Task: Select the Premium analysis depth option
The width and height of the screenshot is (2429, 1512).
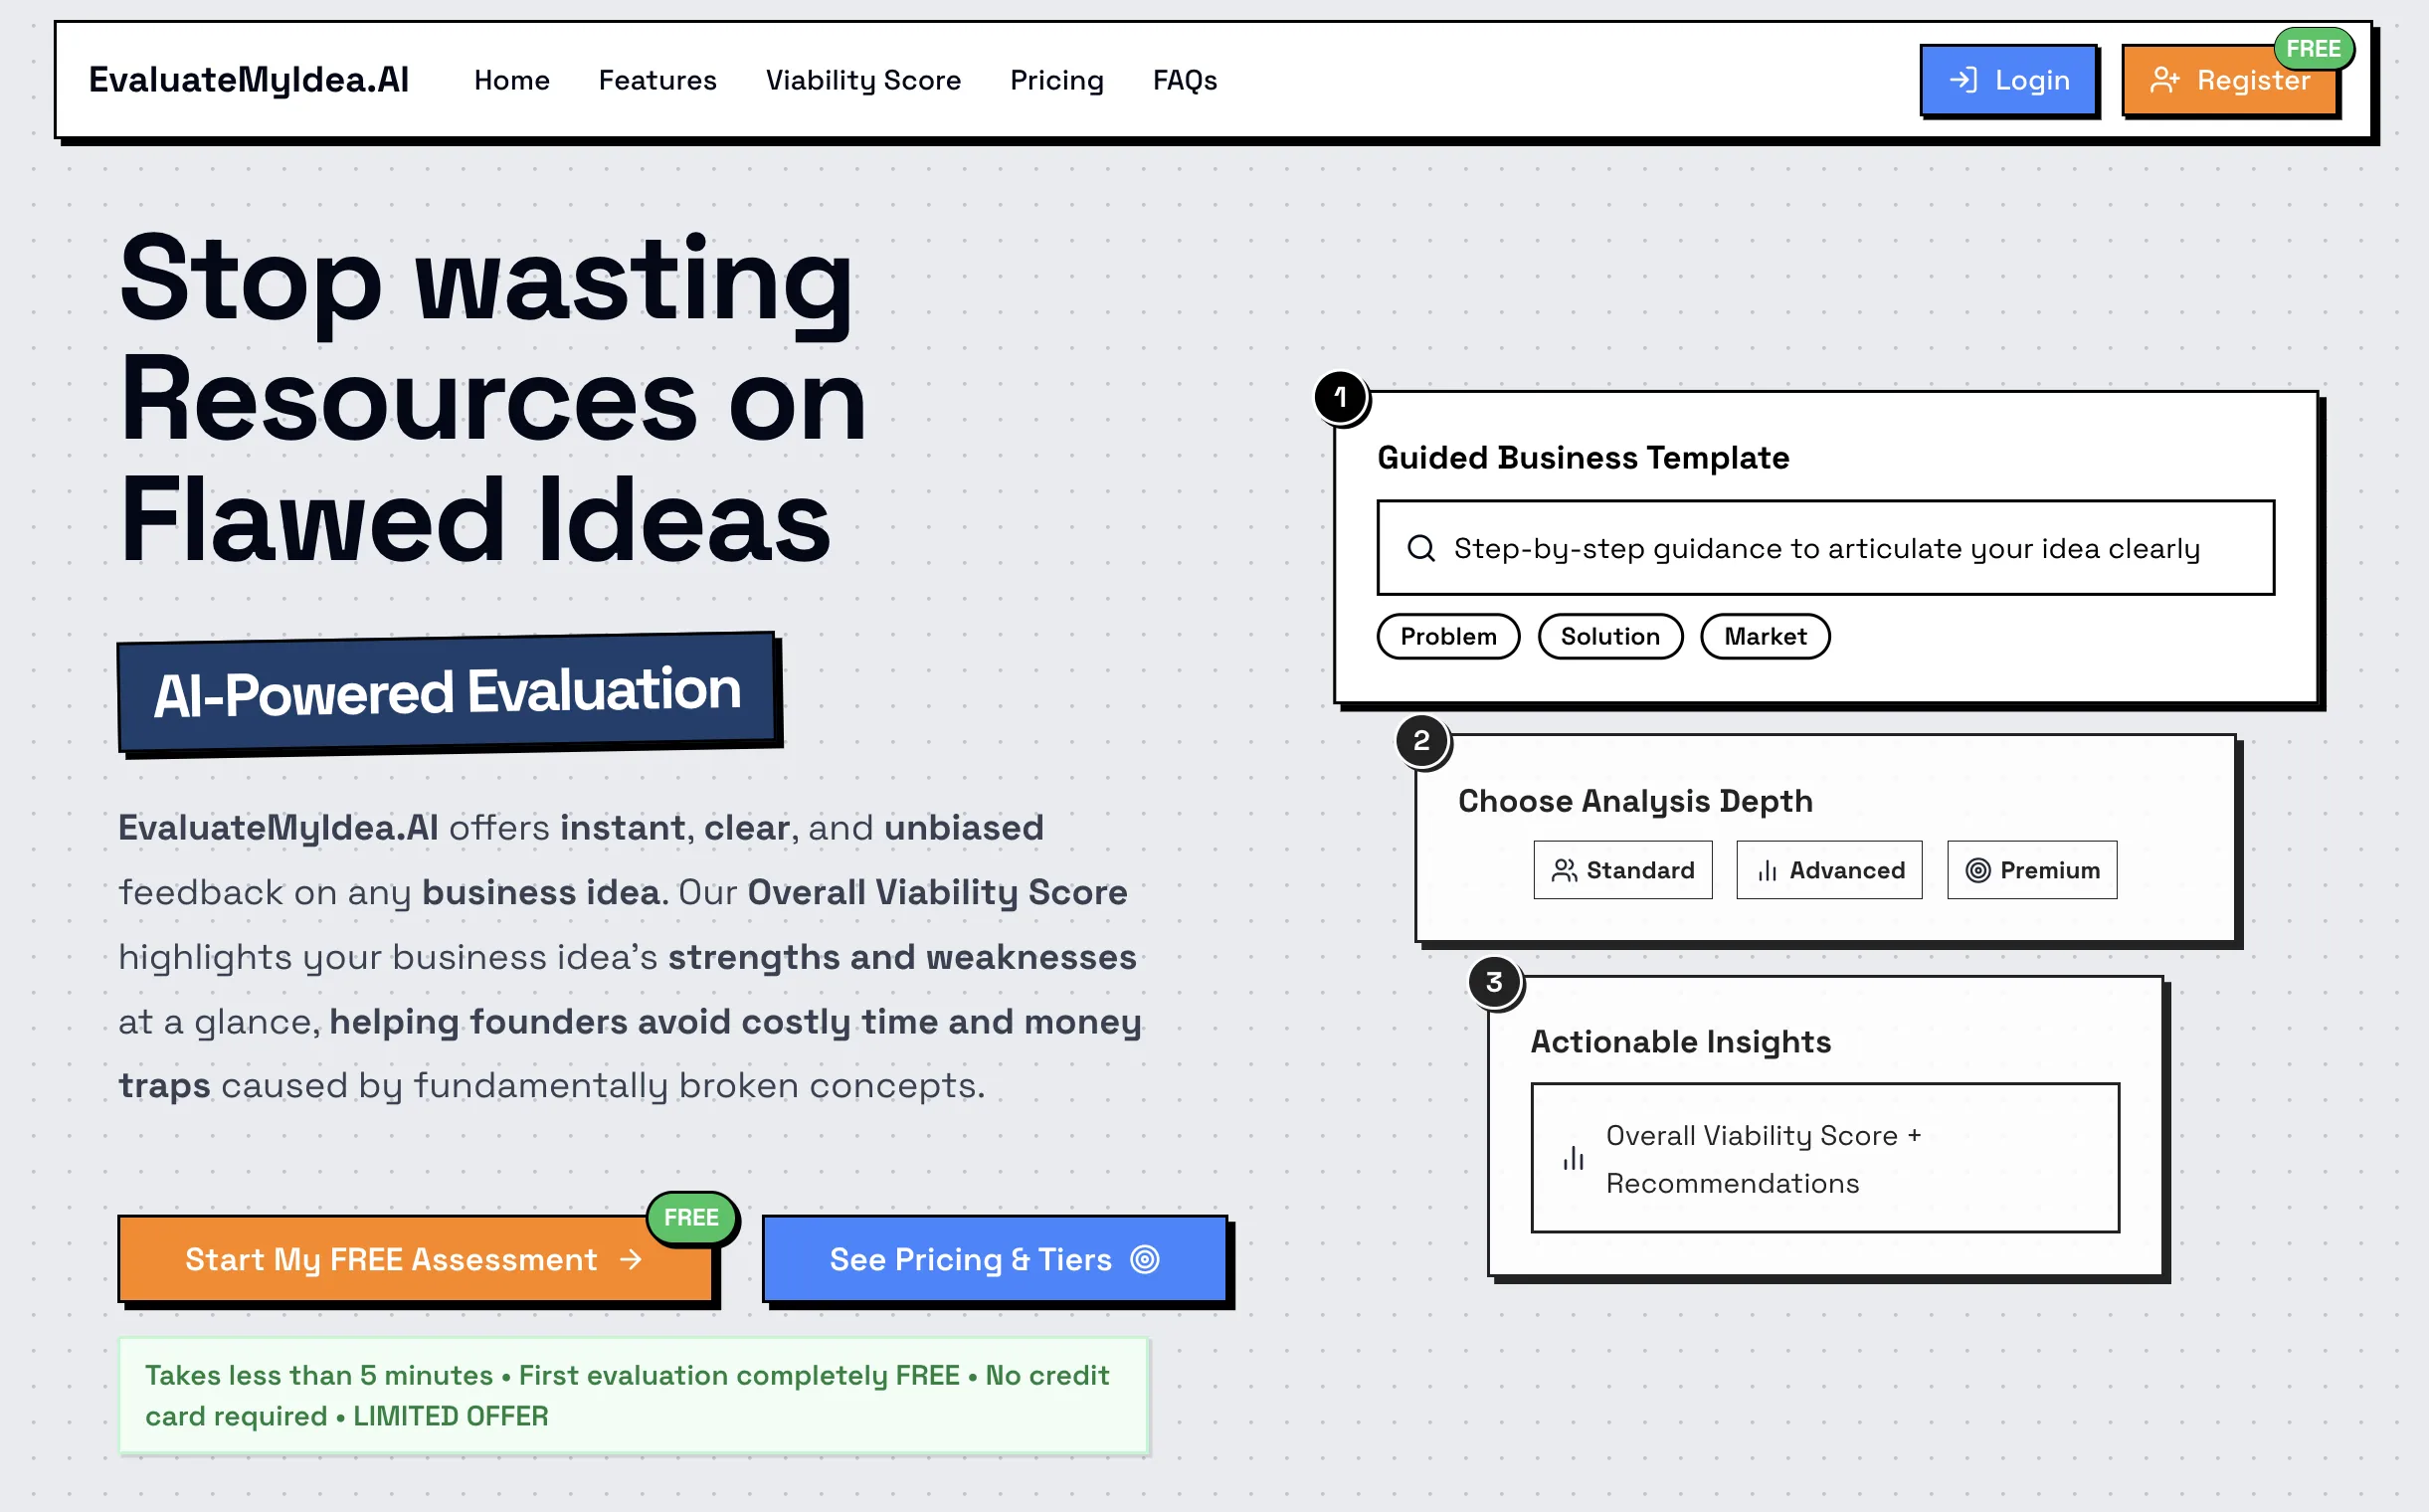Action: 2031,870
